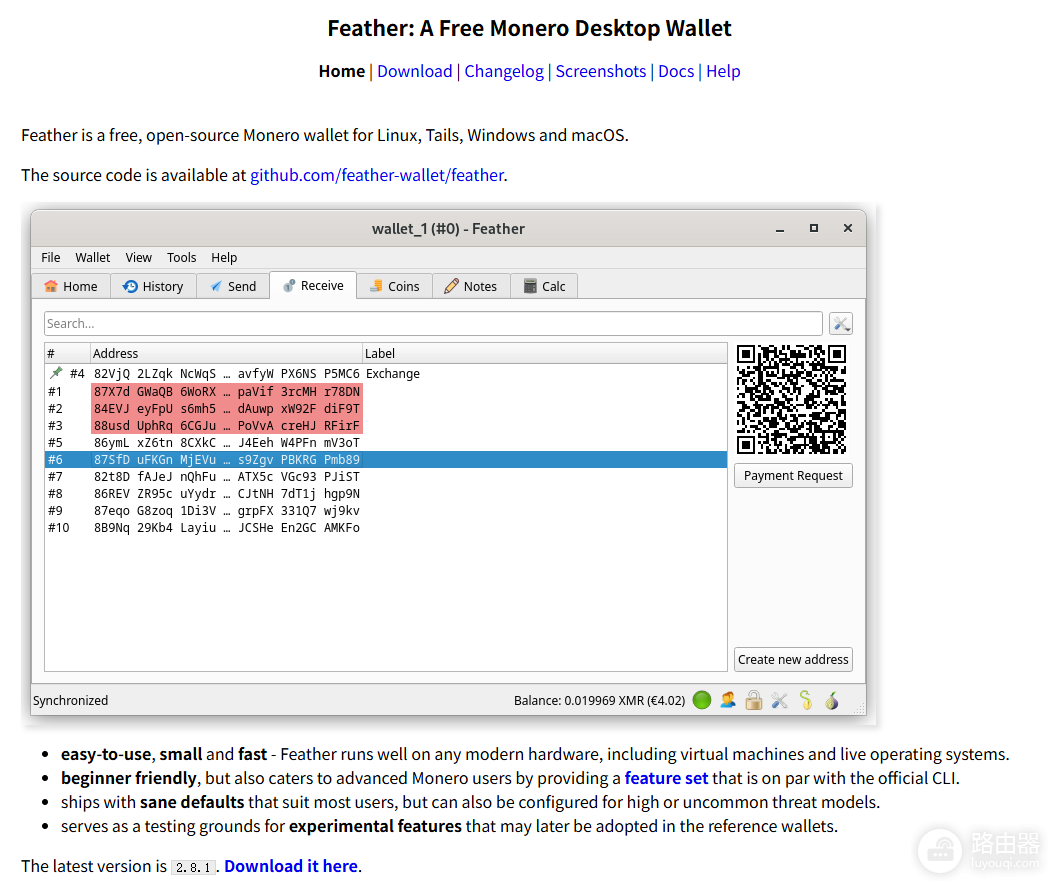Switch to the Coins tab
The image size is (1058, 891).
point(395,286)
